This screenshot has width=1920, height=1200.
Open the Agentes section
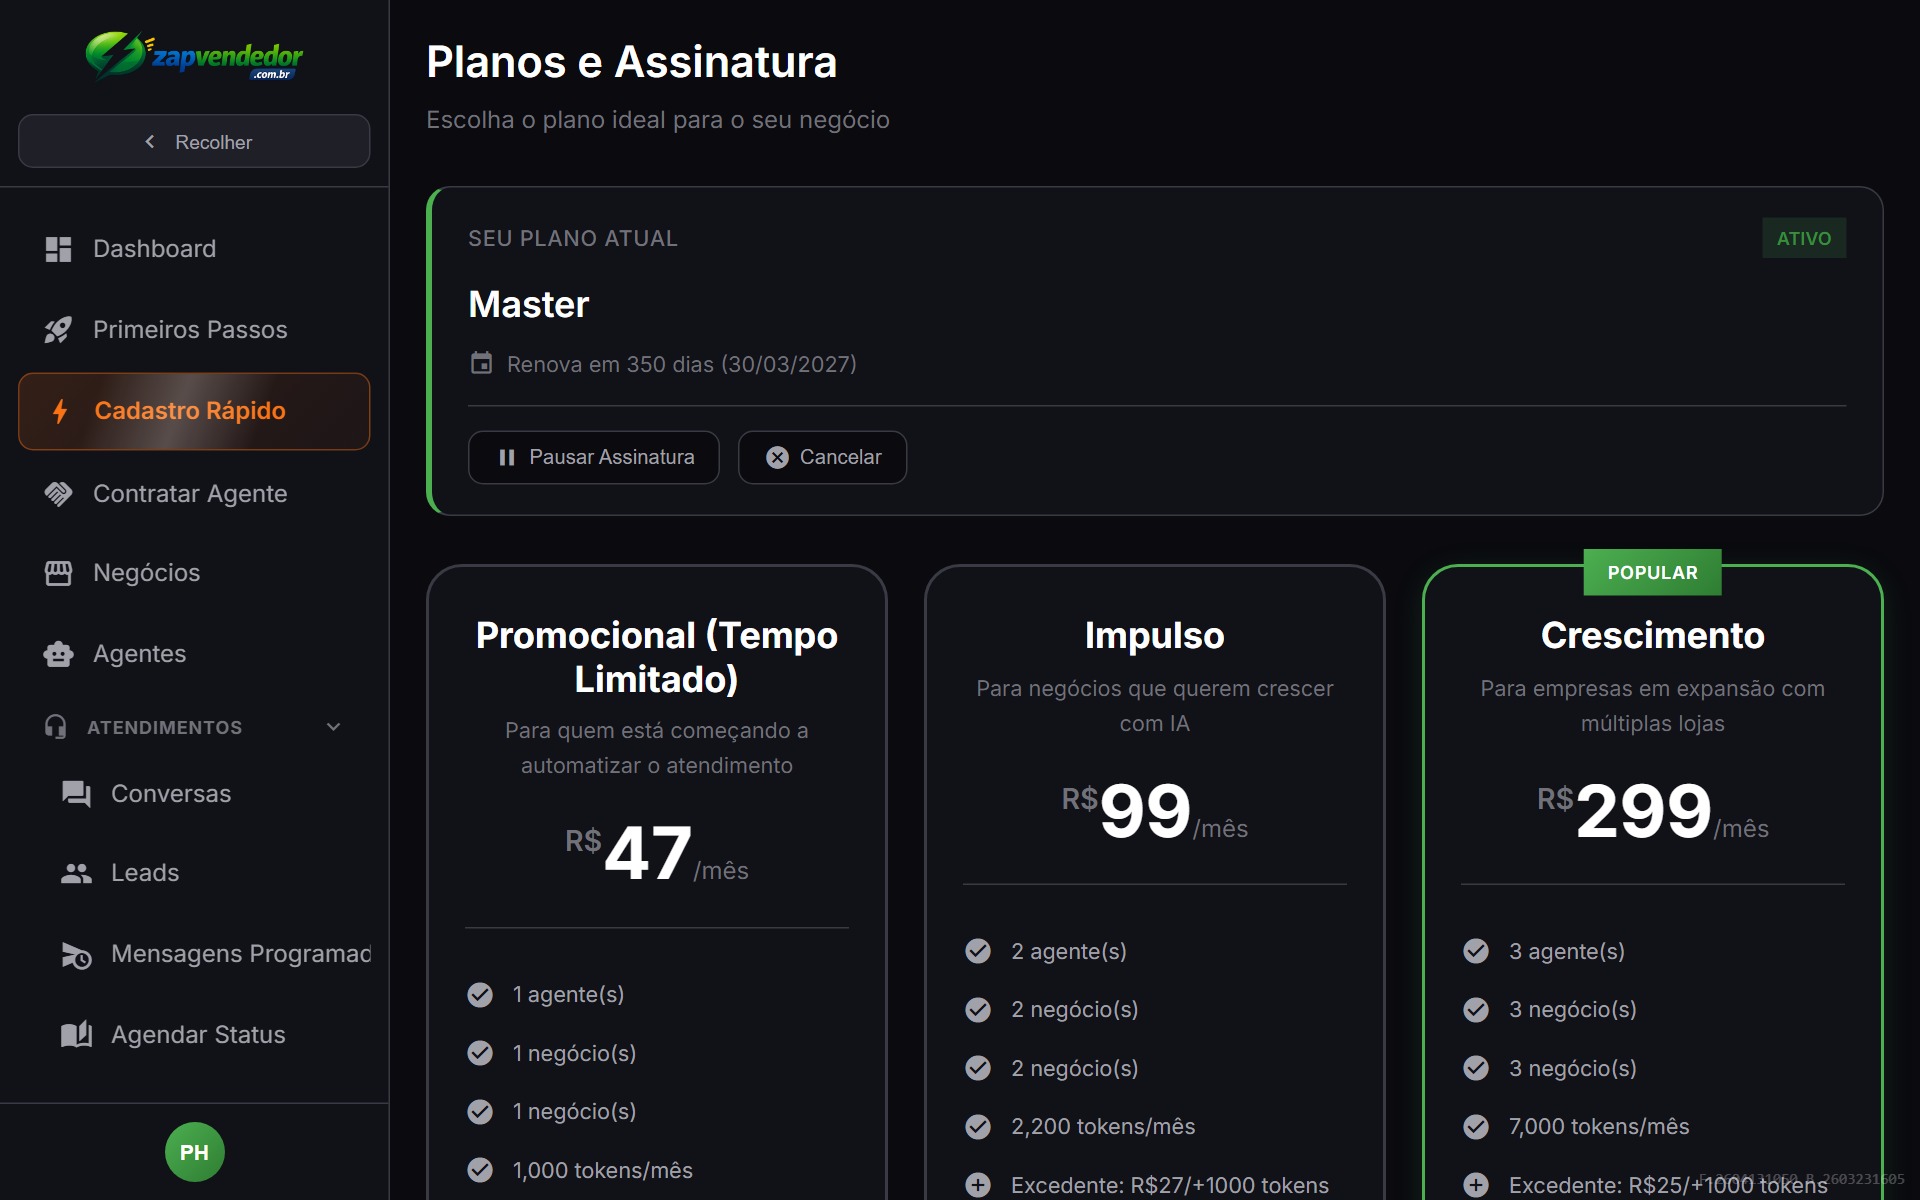tap(194, 654)
